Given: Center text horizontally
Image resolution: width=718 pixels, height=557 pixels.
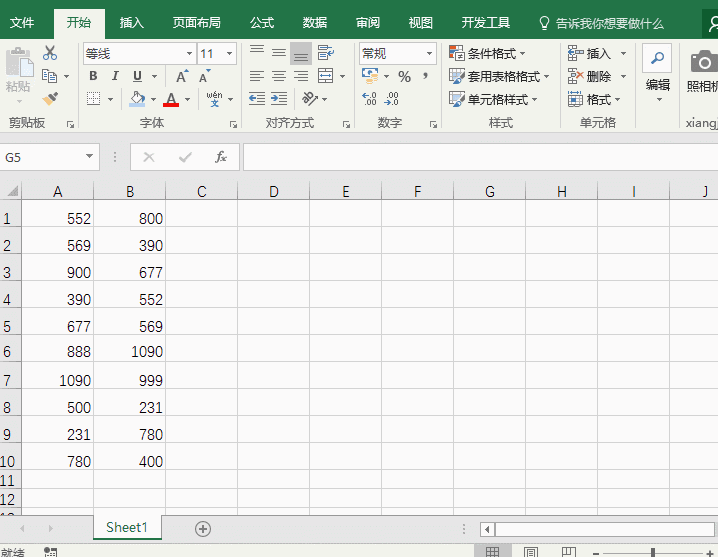Looking at the screenshot, I should coord(278,76).
